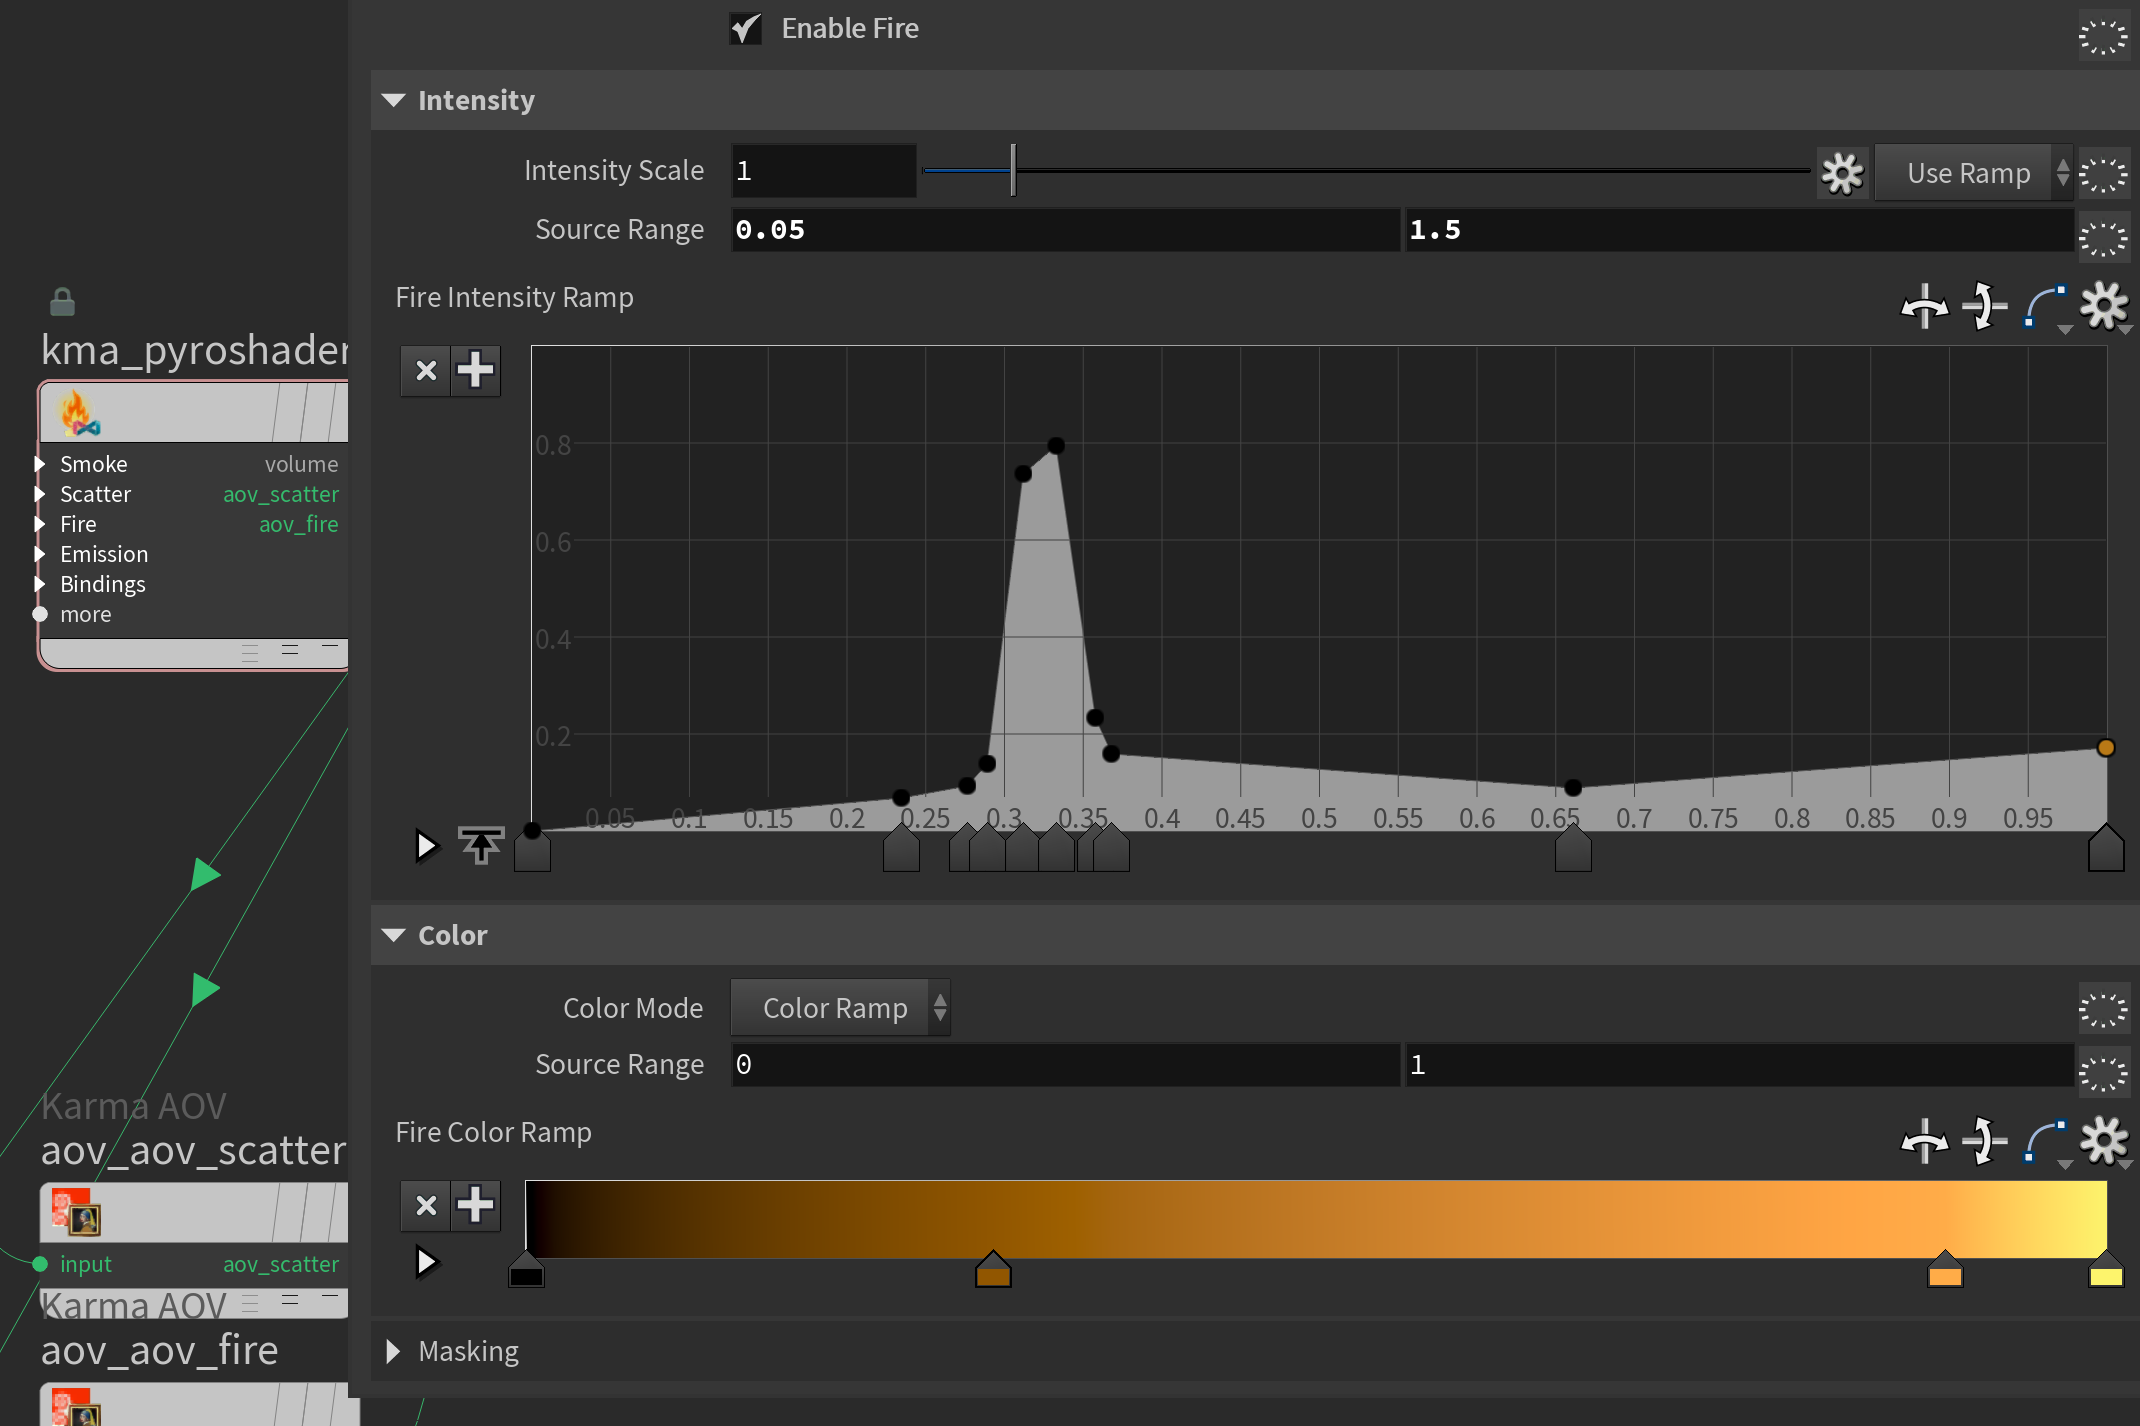Click the Intensity Scale gear icon
Viewport: 2140px width, 1426px height.
pyautogui.click(x=1842, y=173)
